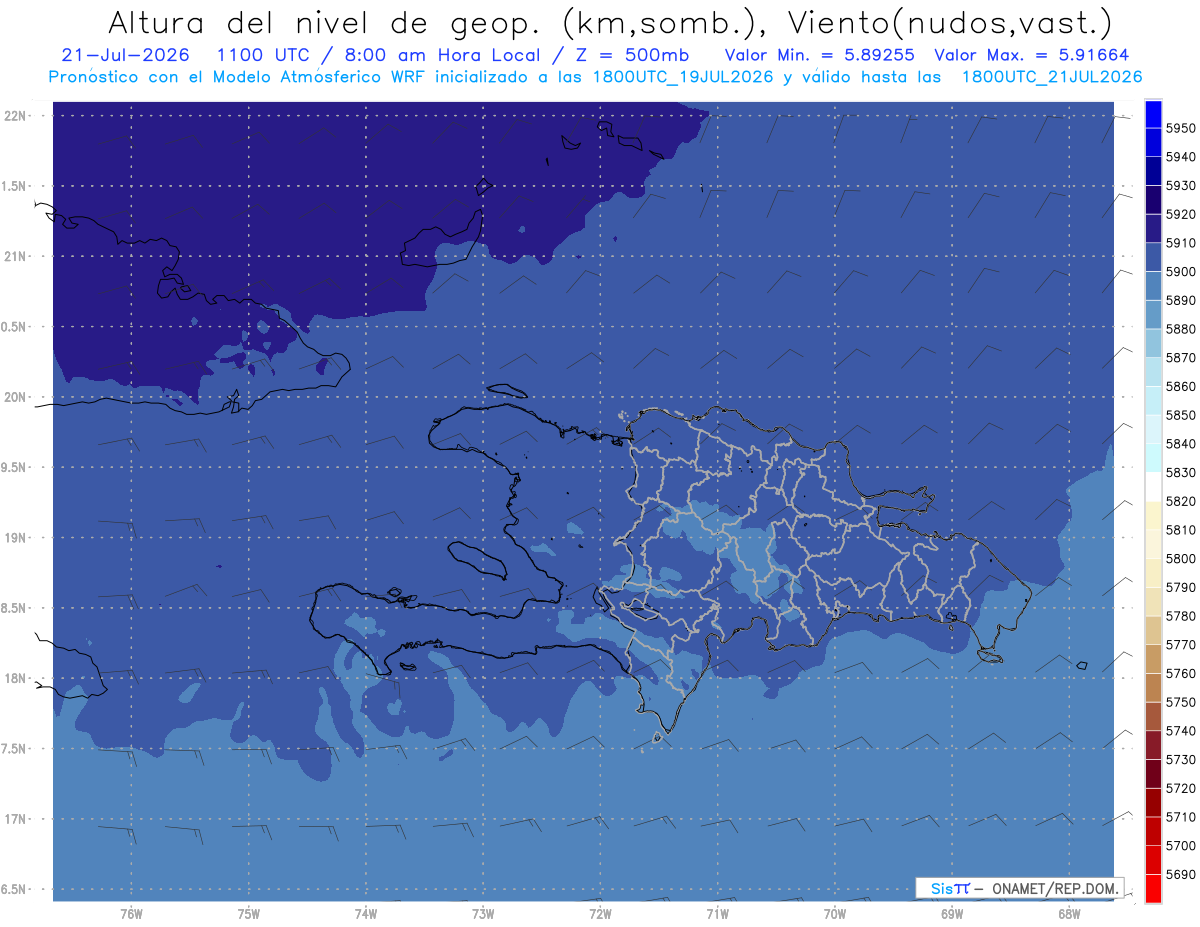The height and width of the screenshot is (927, 1200).
Task: Select the '5900' legend value
Action: [x=1181, y=272]
